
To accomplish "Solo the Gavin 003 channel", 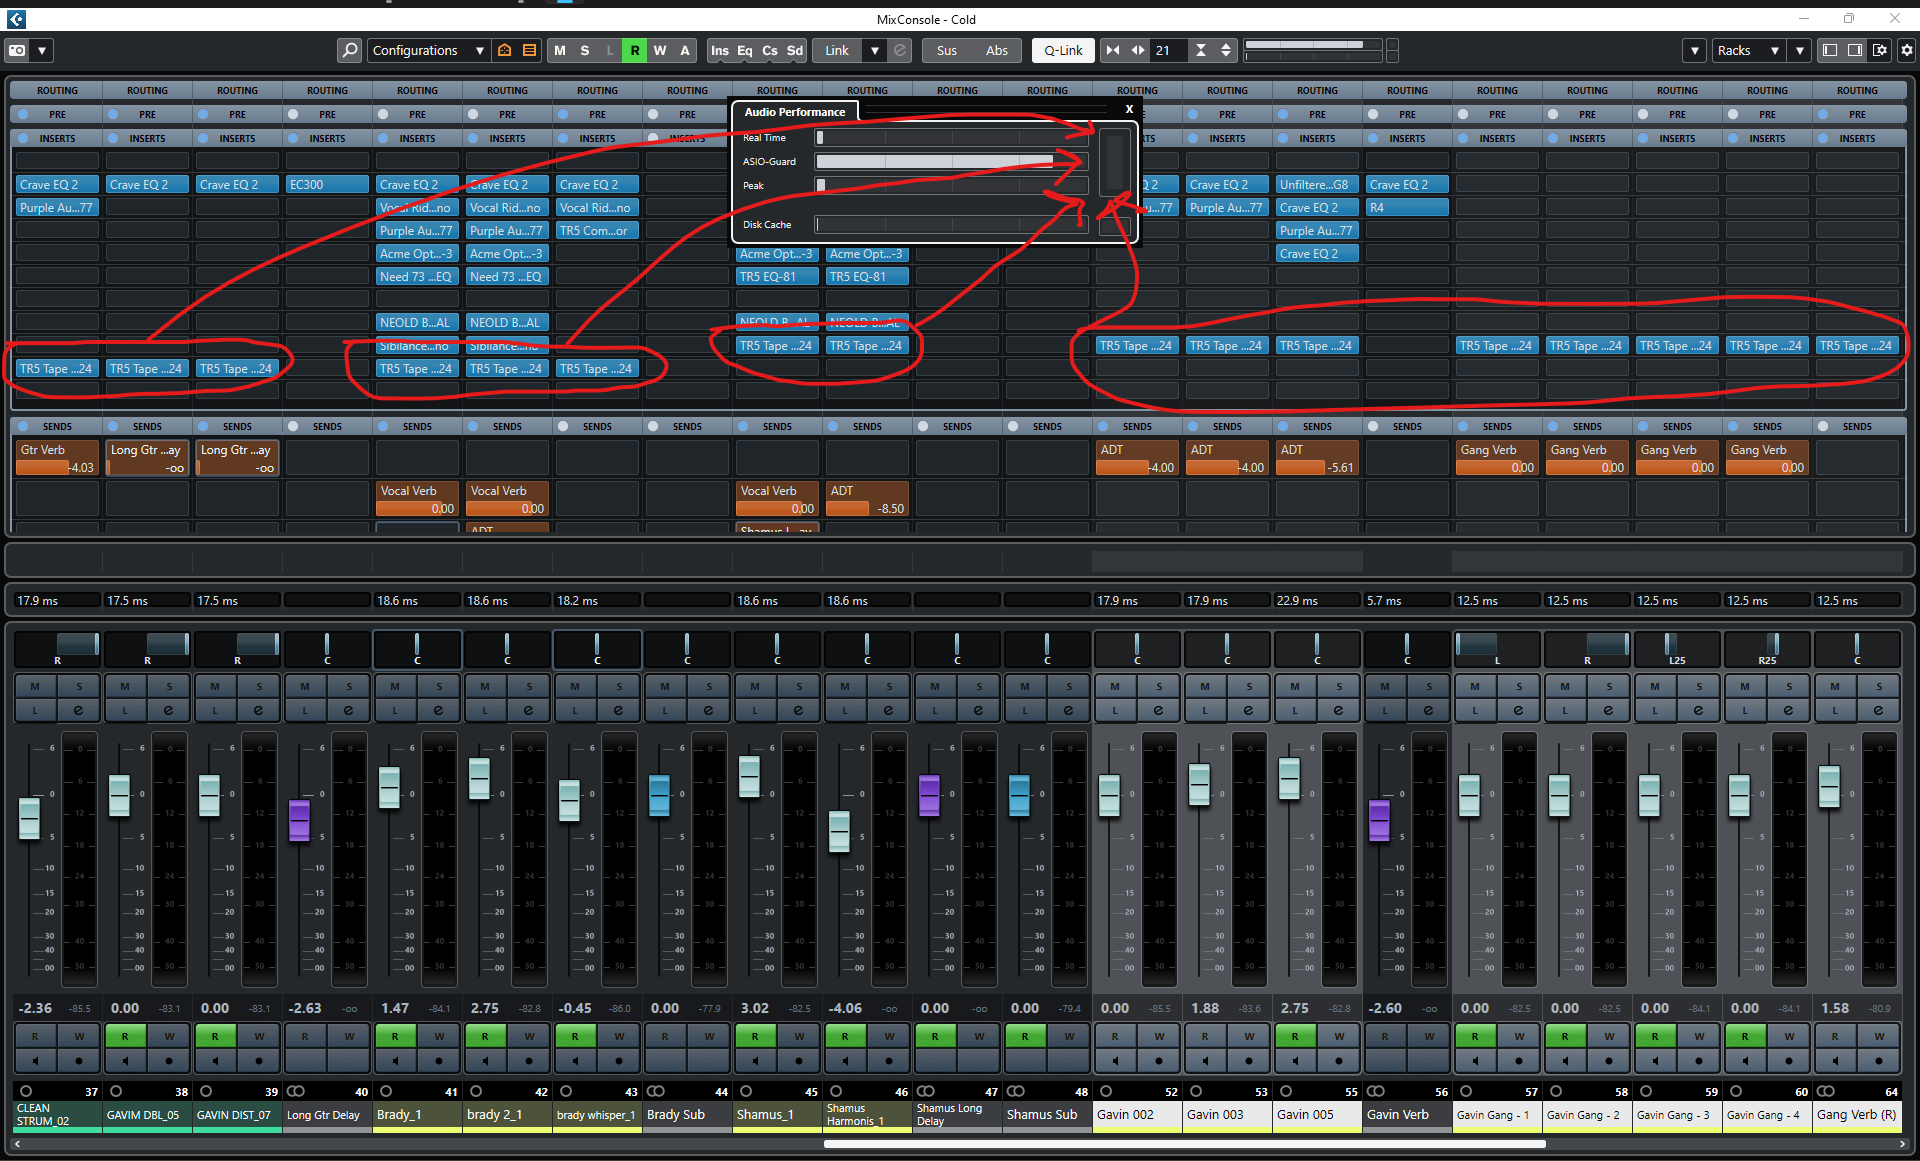I will pyautogui.click(x=1249, y=686).
